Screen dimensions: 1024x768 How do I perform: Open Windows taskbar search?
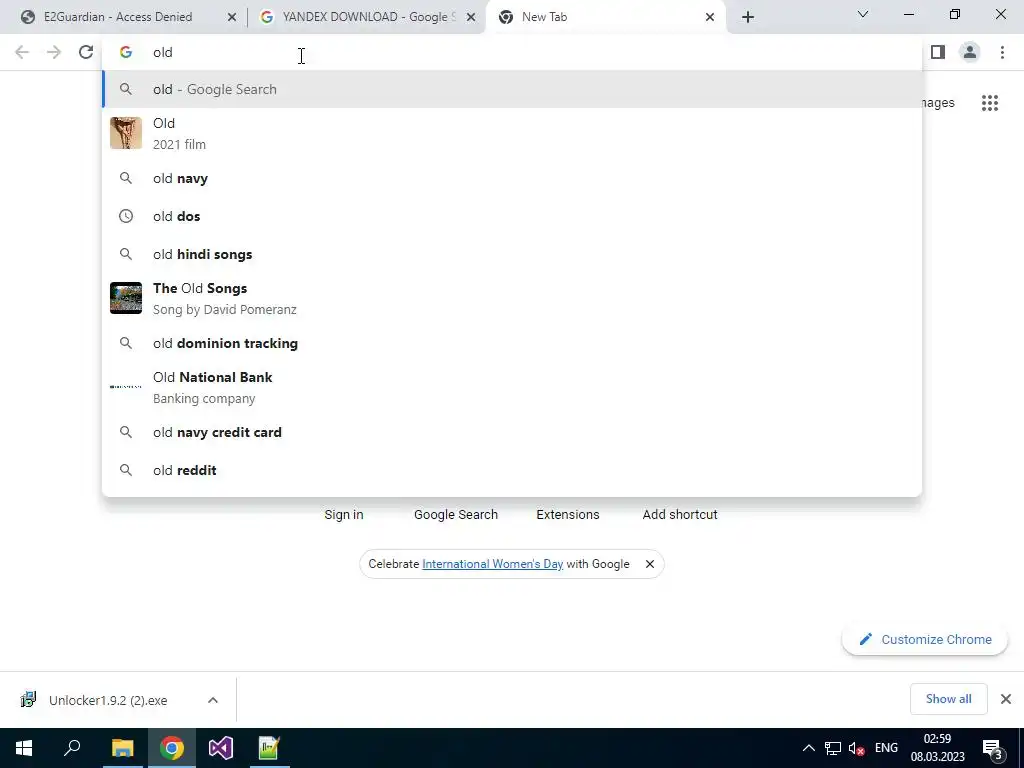pyautogui.click(x=72, y=748)
